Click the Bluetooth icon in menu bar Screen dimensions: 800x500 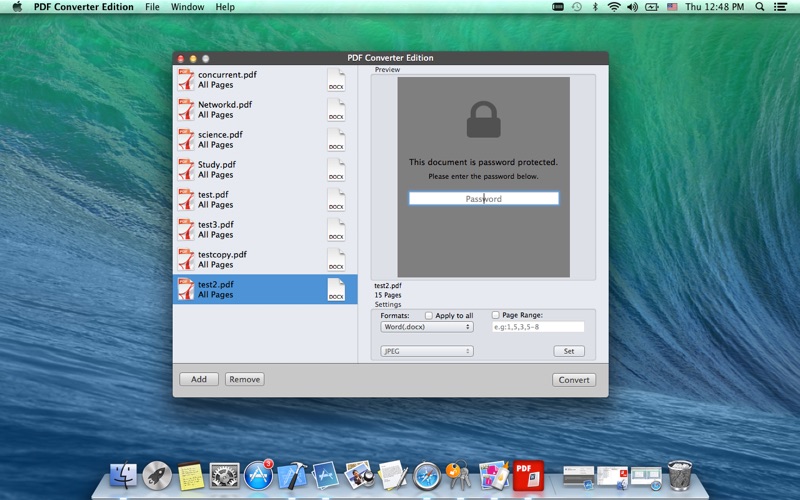(595, 7)
